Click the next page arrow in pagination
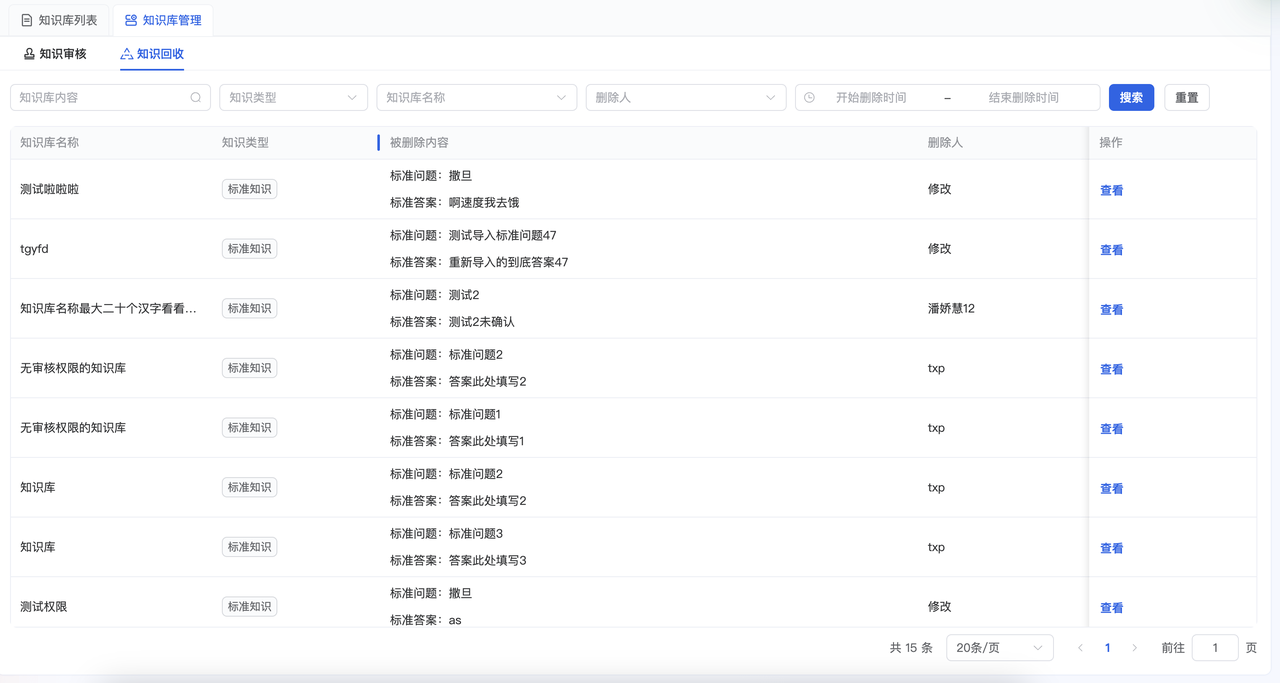Screen dimensions: 1280x683 1134,648
